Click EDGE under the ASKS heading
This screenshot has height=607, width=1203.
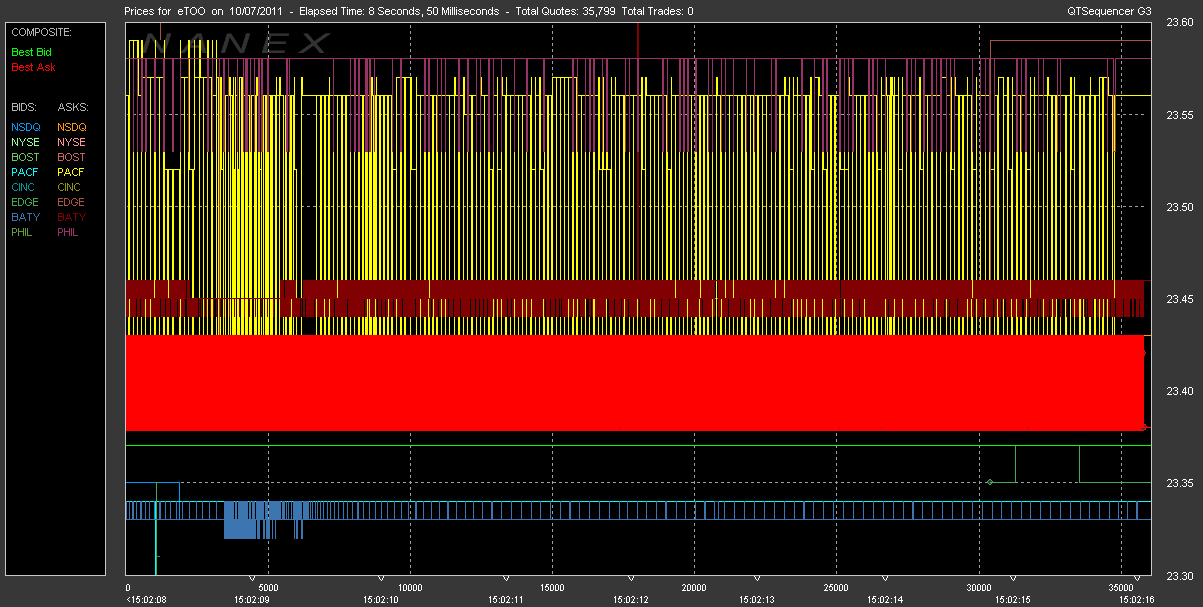coord(72,202)
